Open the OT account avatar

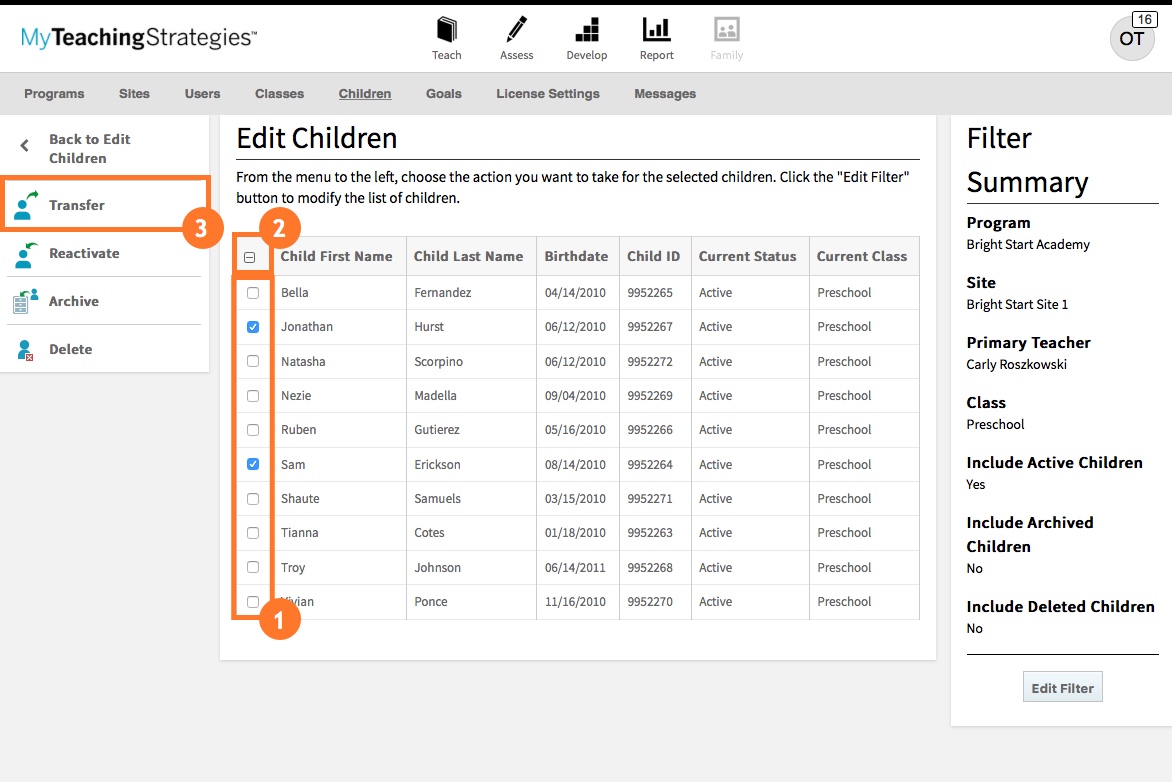[x=1131, y=38]
